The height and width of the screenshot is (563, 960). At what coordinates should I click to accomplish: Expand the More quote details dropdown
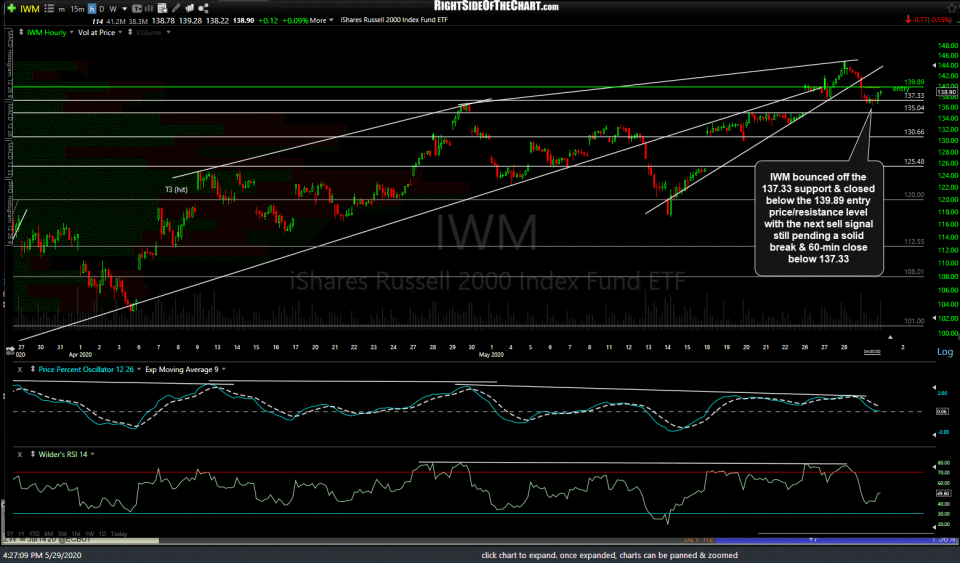point(321,20)
